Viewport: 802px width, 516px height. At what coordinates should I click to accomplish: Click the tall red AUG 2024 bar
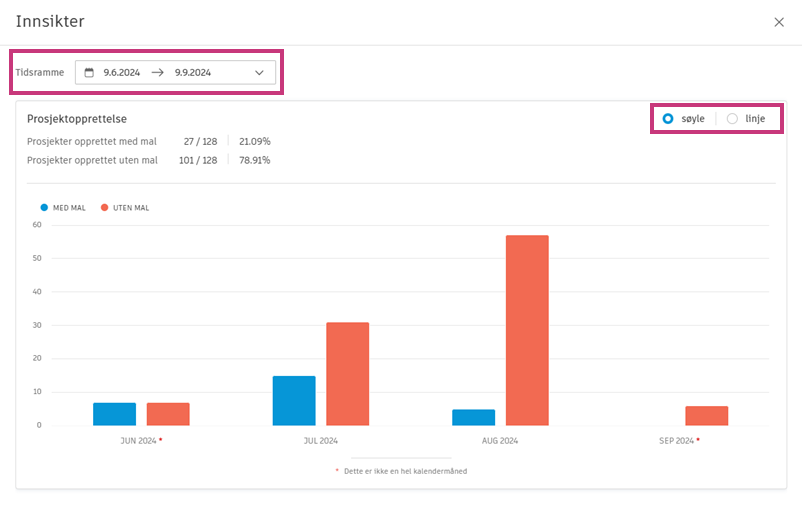(527, 330)
